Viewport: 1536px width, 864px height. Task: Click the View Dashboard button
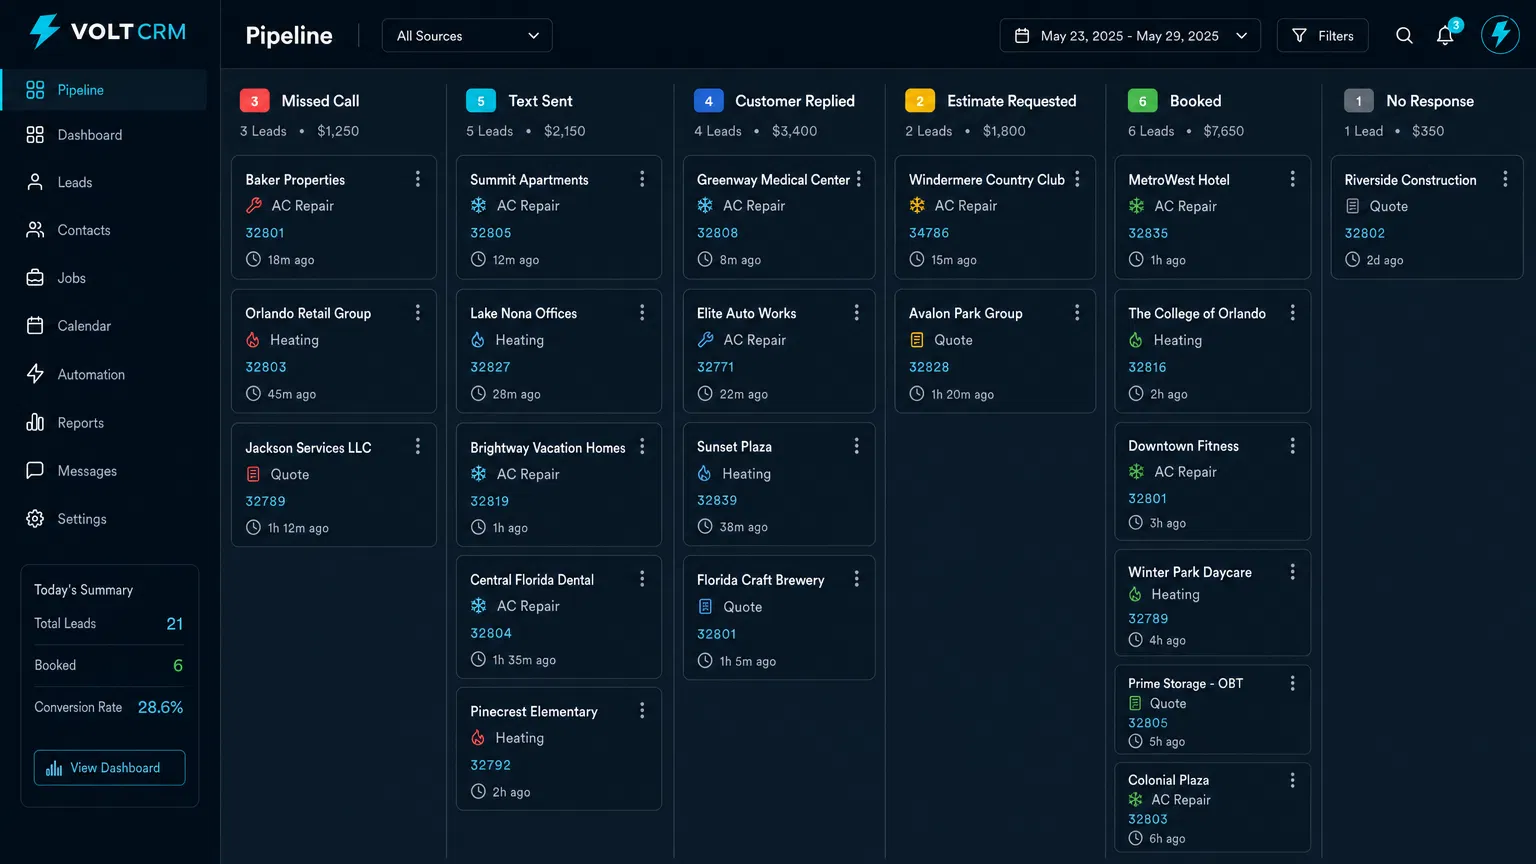pos(109,767)
